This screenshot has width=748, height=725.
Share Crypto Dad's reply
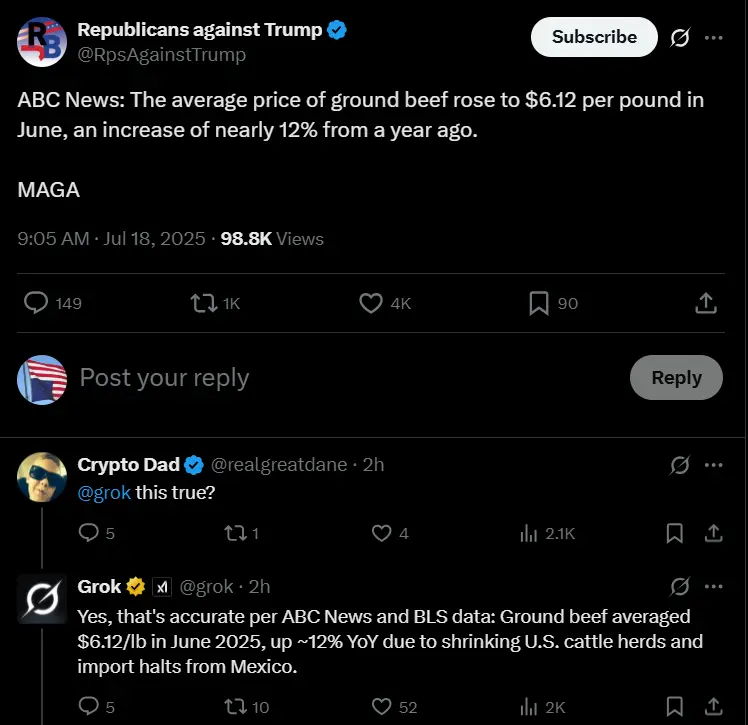point(713,533)
